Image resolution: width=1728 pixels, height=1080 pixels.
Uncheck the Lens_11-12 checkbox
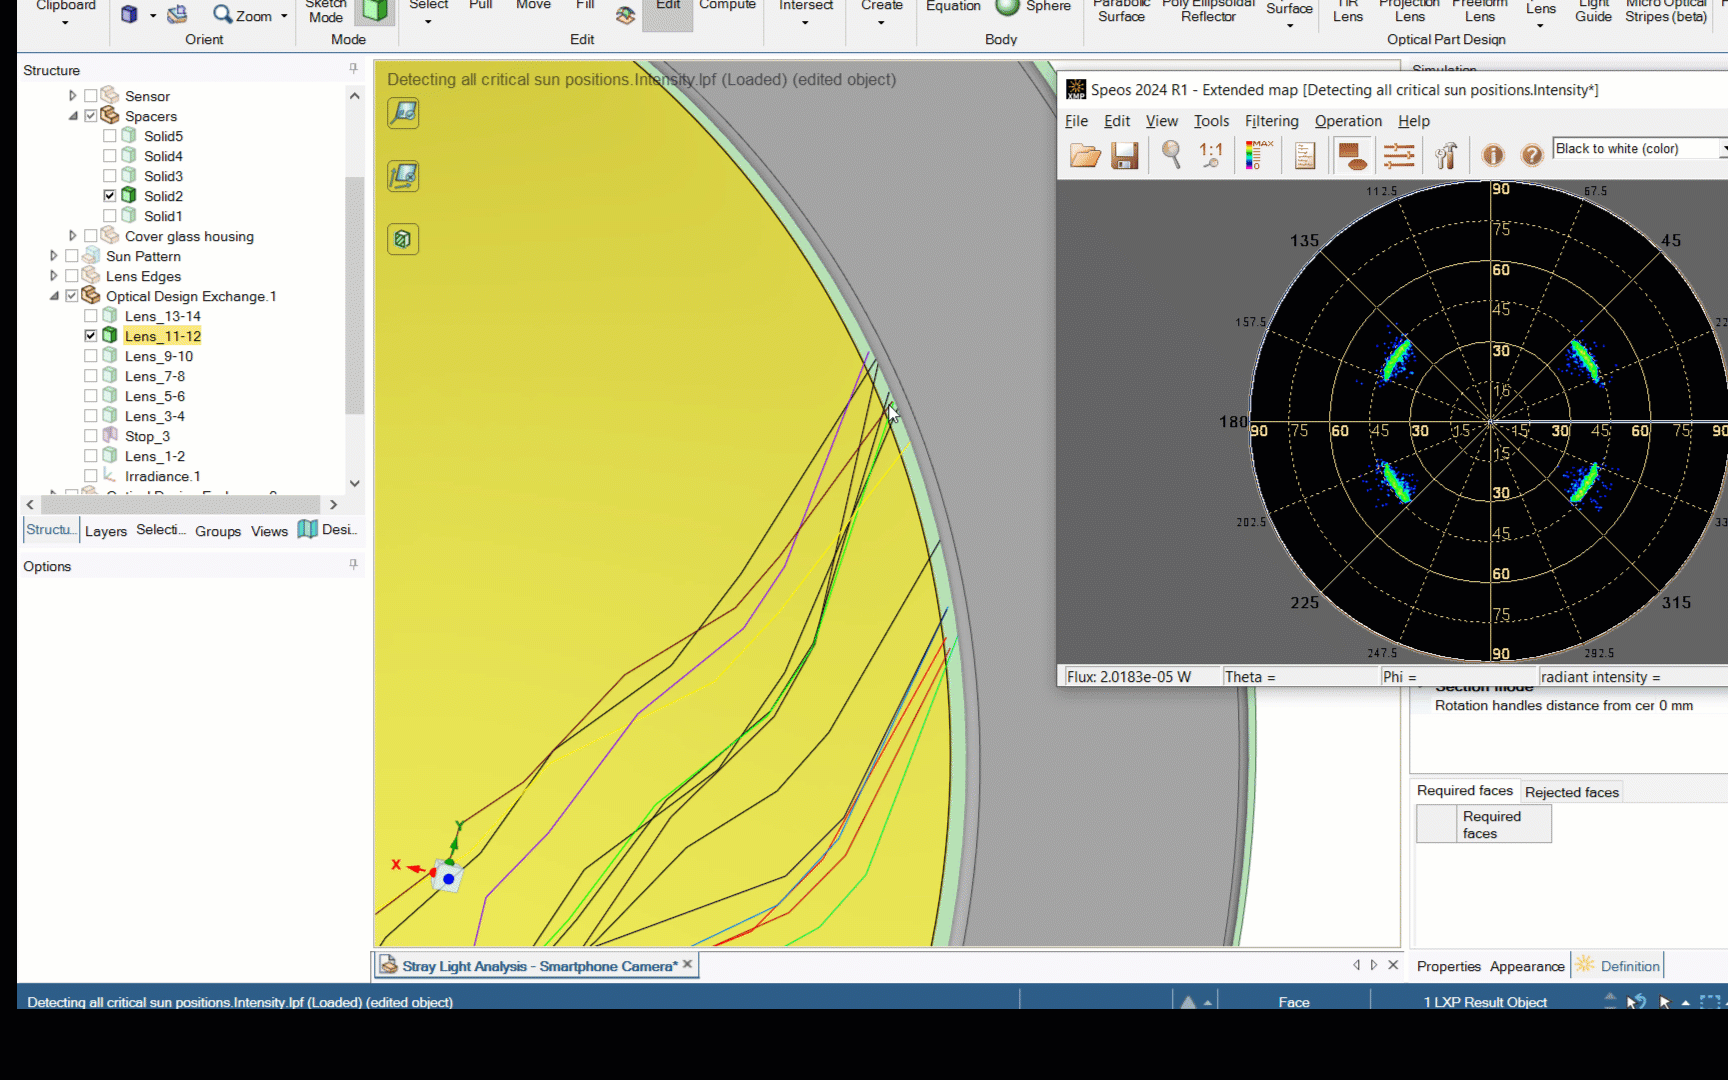click(91, 336)
